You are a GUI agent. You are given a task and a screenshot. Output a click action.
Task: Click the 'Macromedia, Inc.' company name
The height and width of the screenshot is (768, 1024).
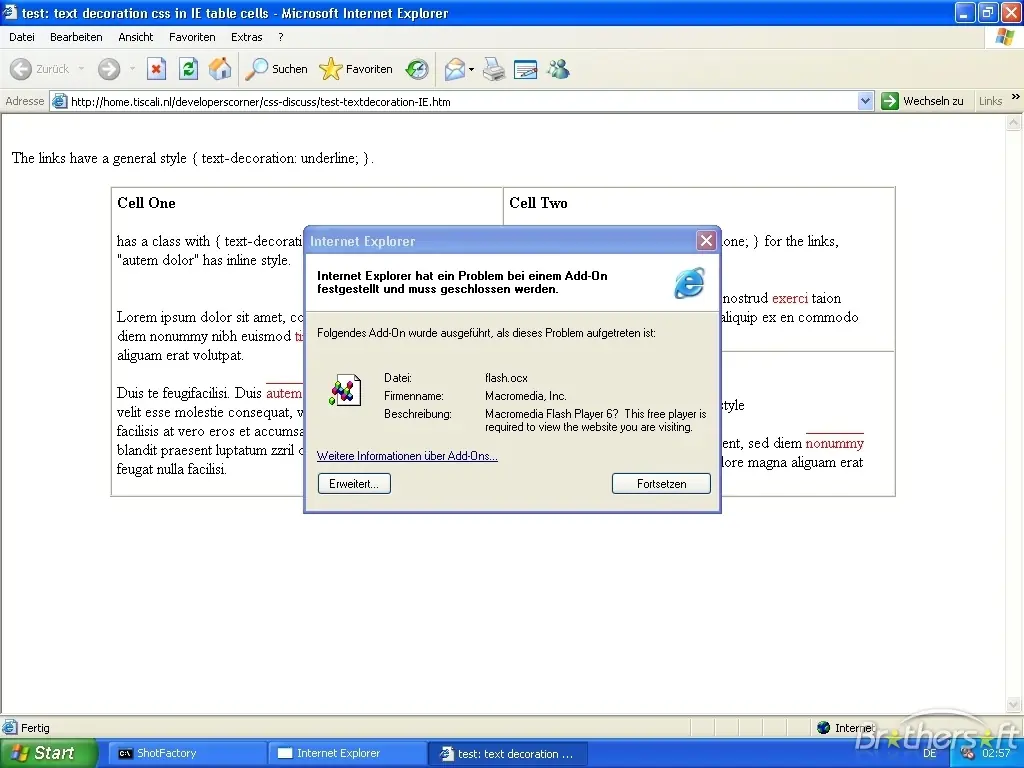pyautogui.click(x=526, y=396)
